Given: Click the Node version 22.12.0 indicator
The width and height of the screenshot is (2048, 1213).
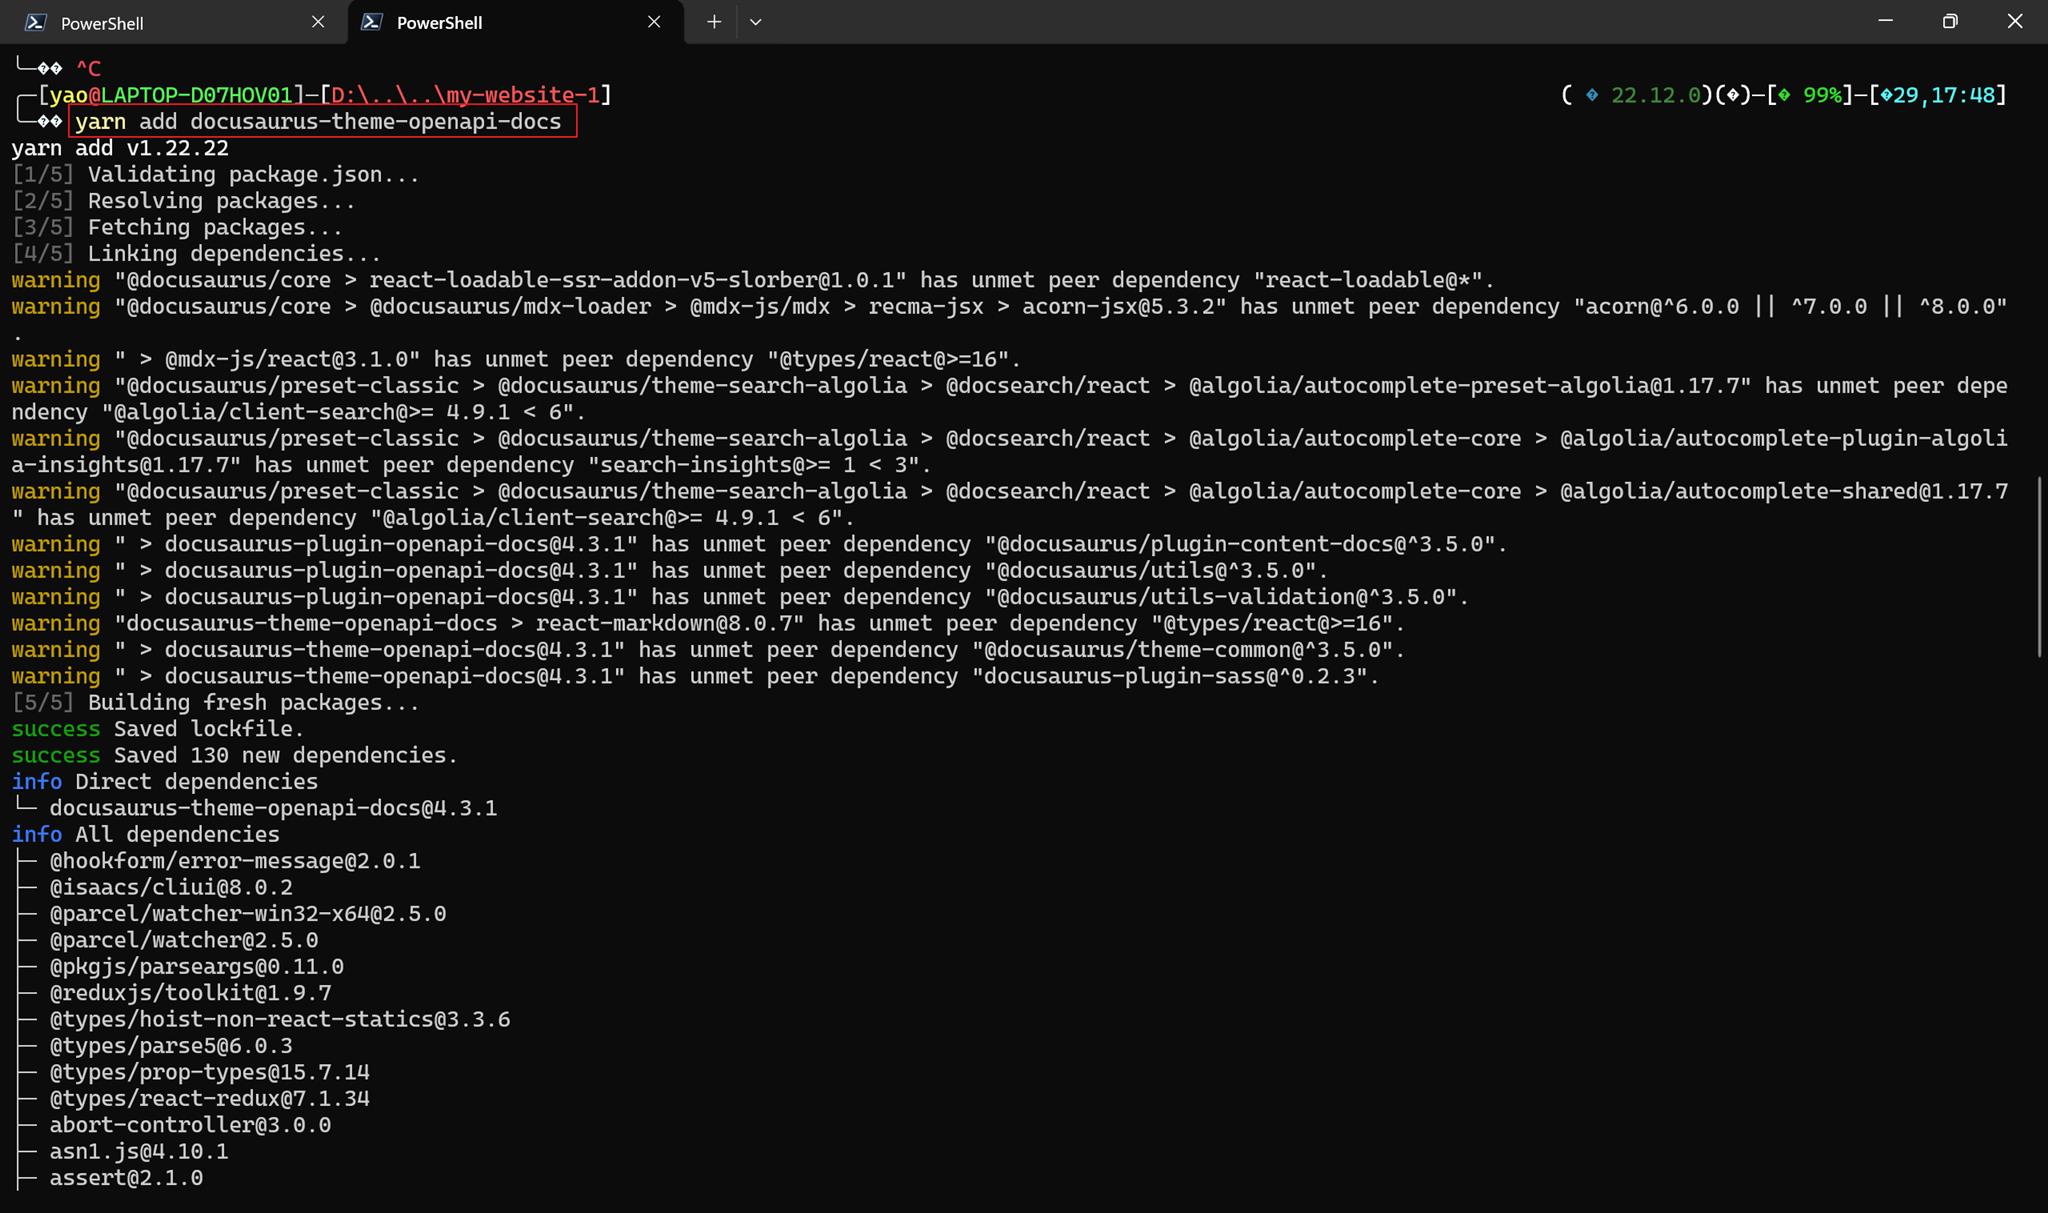Looking at the screenshot, I should 1656,95.
